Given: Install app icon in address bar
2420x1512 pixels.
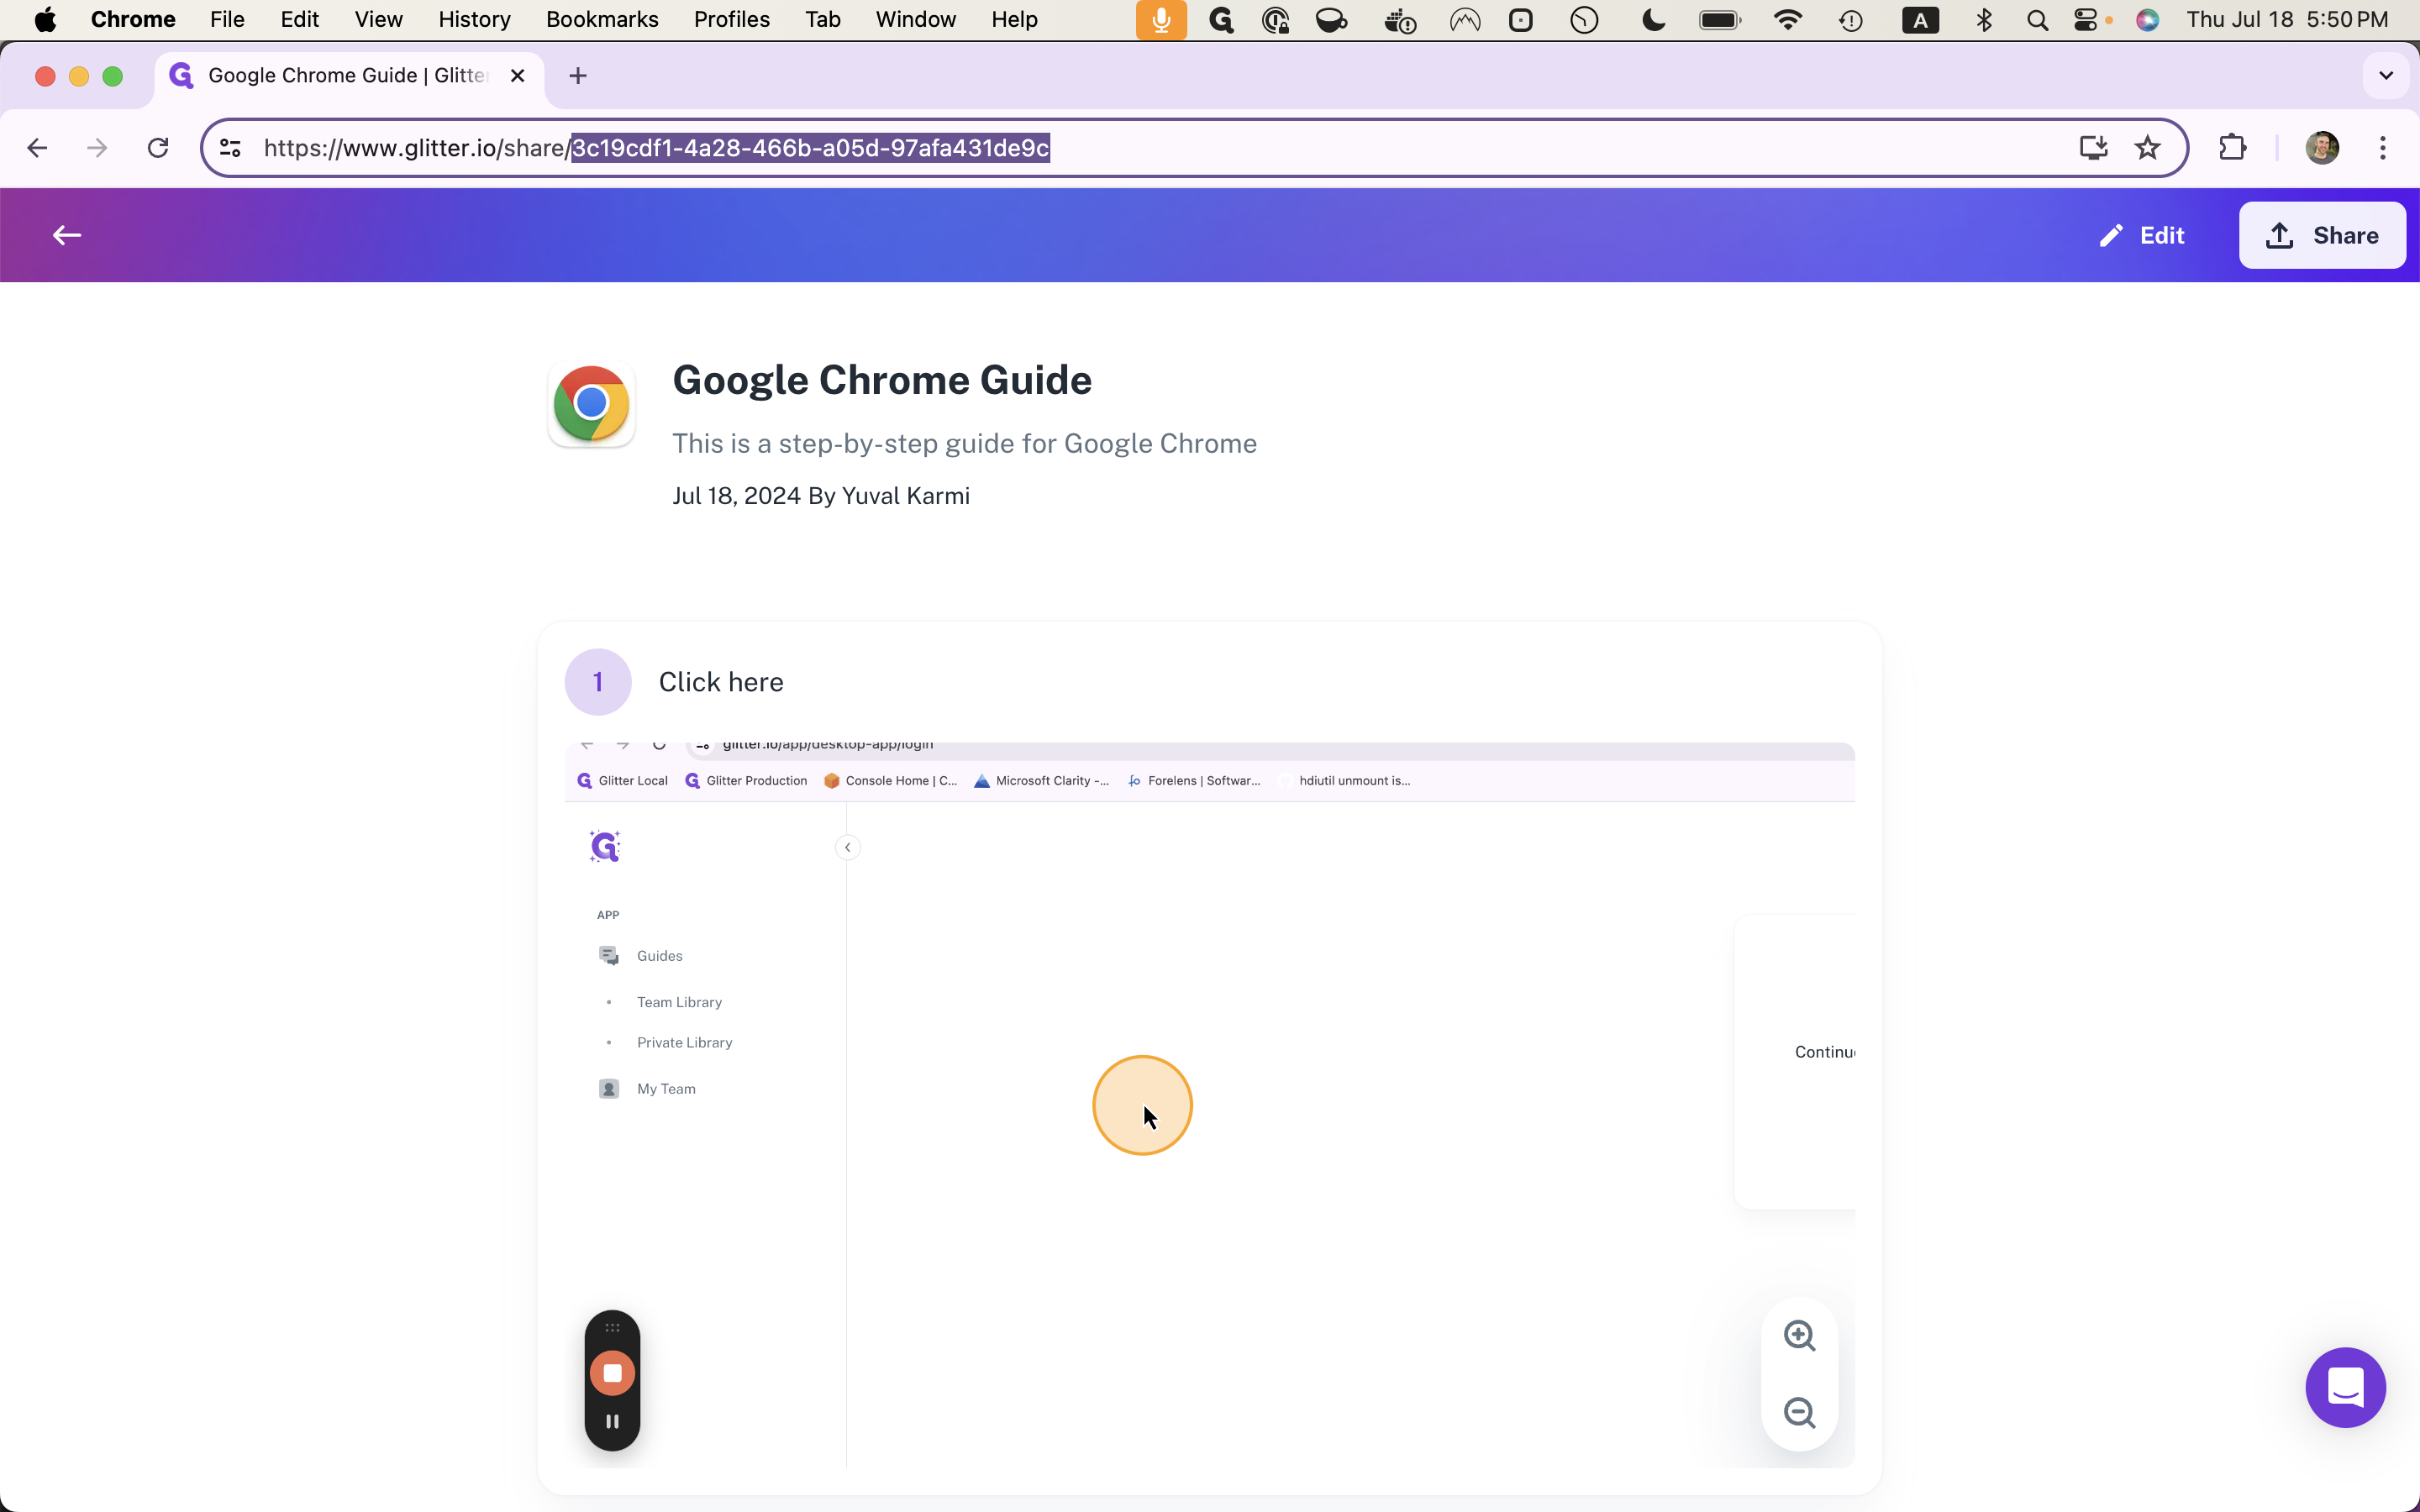Looking at the screenshot, I should 2093,148.
